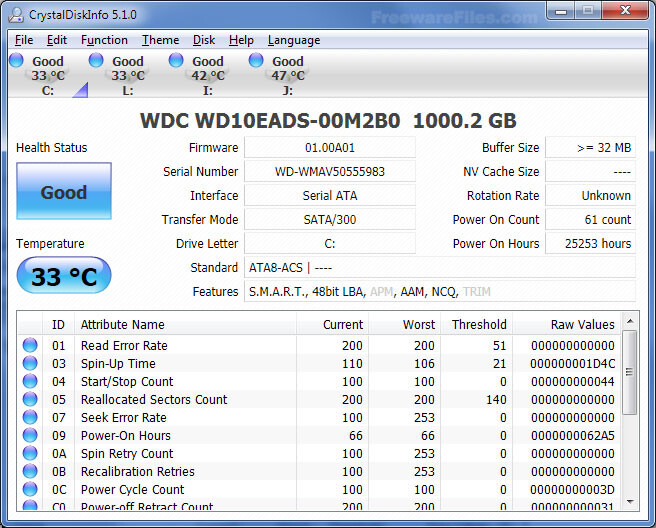Click the Buffer Size field >= 32 MB
Image resolution: width=656 pixels, height=528 pixels.
(x=590, y=148)
